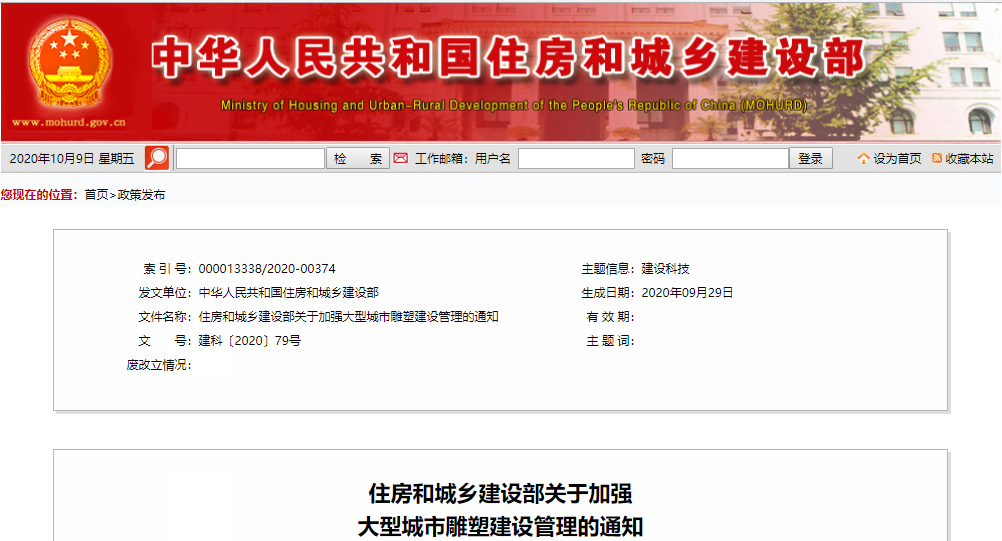1002x541 pixels.
Task: Focus the 用户名 username field
Action: pyautogui.click(x=576, y=158)
